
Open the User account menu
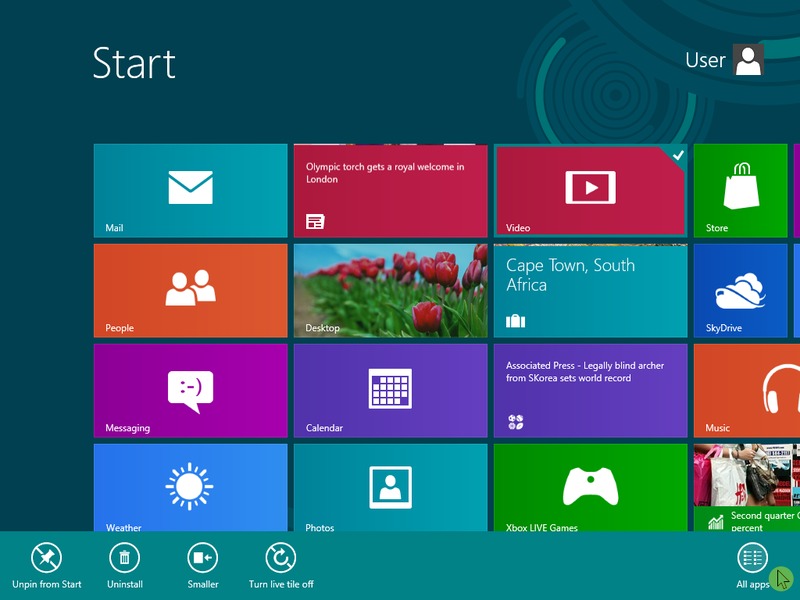(725, 60)
